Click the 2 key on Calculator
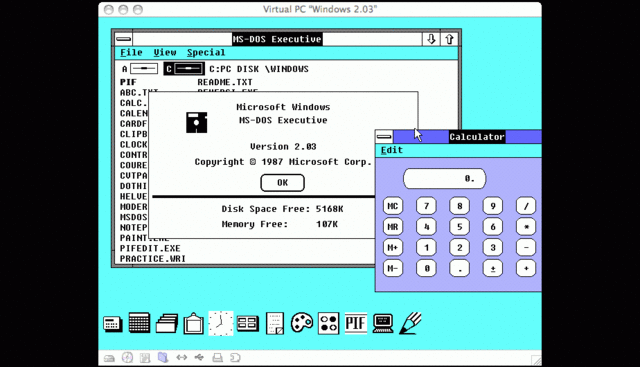 tap(460, 247)
